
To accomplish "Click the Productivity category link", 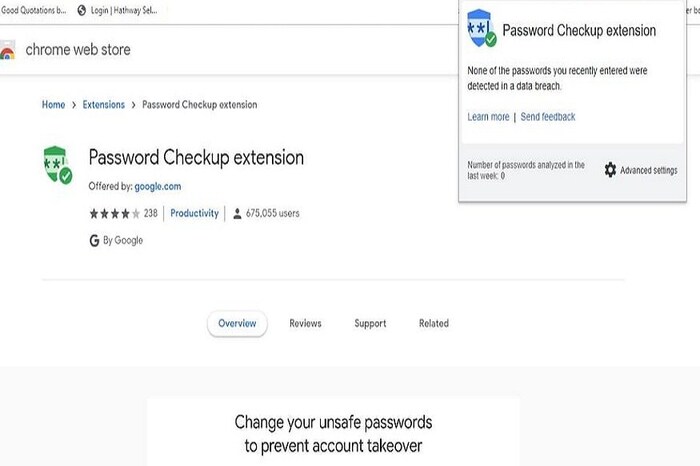I will click(x=194, y=213).
